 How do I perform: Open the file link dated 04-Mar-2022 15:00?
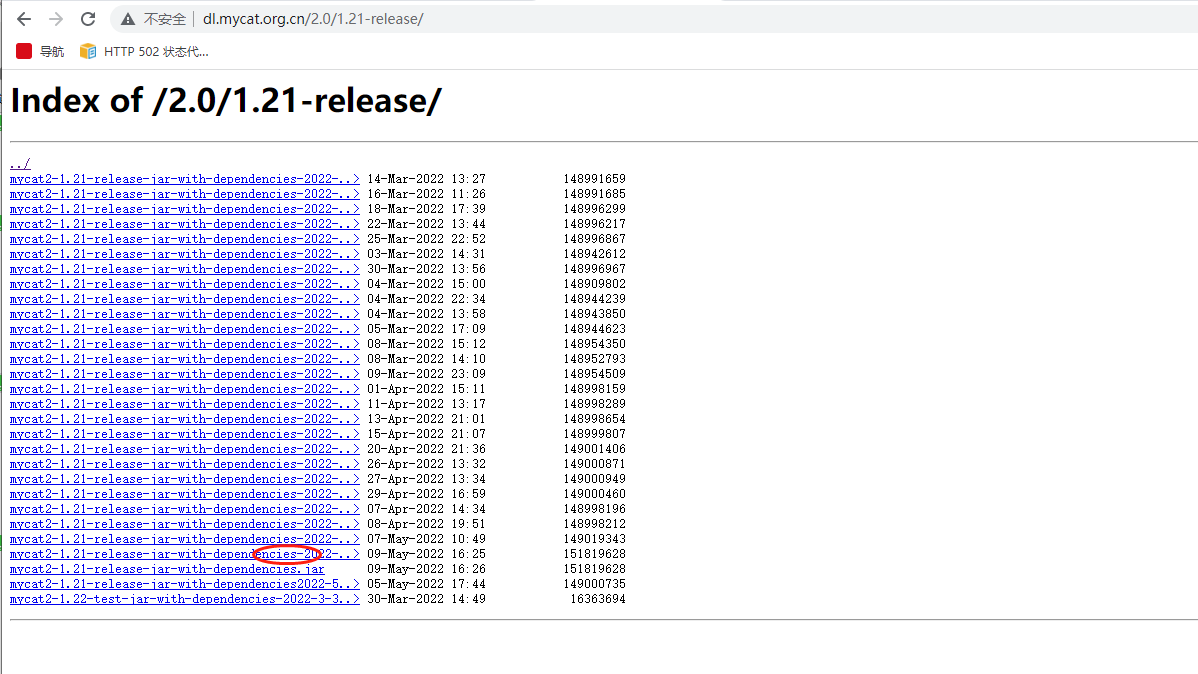point(184,284)
